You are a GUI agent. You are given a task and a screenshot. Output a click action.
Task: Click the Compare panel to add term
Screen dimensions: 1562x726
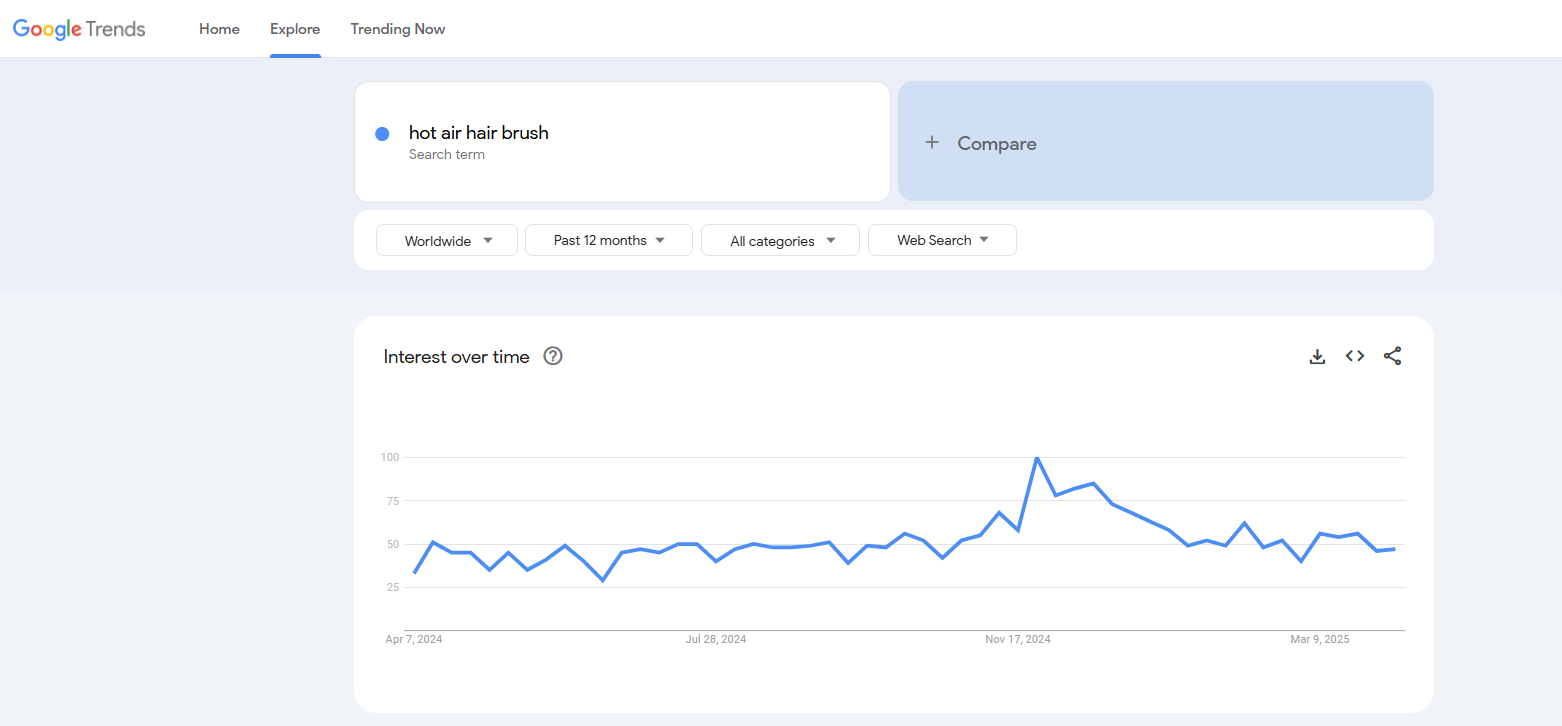(1165, 141)
